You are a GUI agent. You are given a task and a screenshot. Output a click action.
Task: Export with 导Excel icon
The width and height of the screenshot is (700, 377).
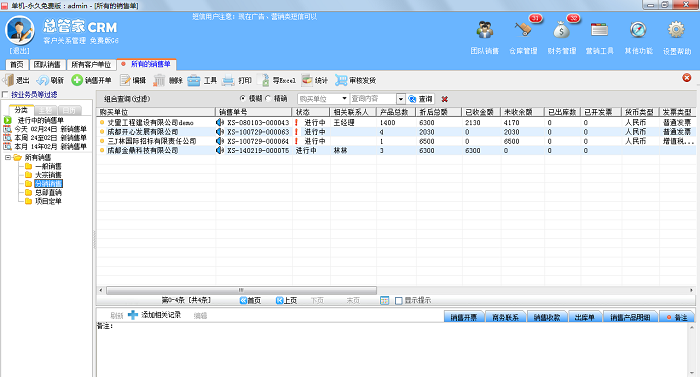(x=264, y=80)
